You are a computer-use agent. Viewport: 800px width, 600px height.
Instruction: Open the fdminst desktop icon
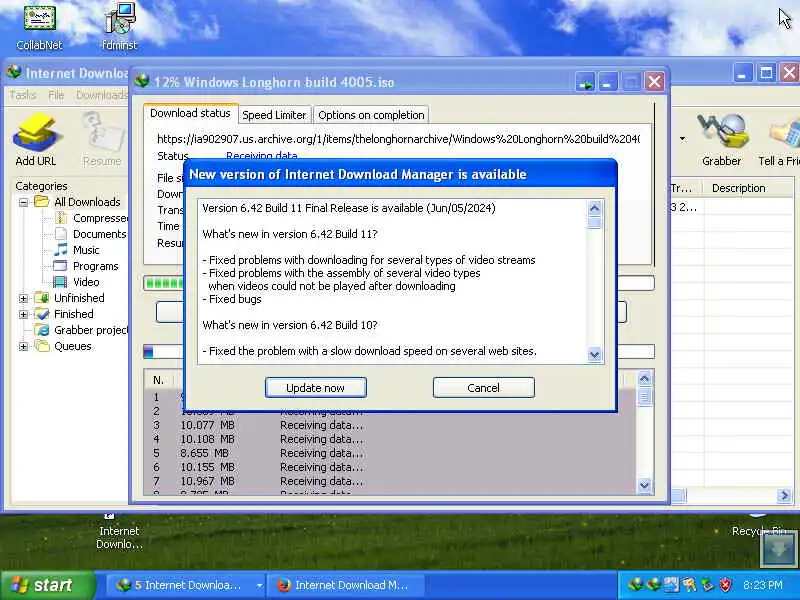pos(119,27)
